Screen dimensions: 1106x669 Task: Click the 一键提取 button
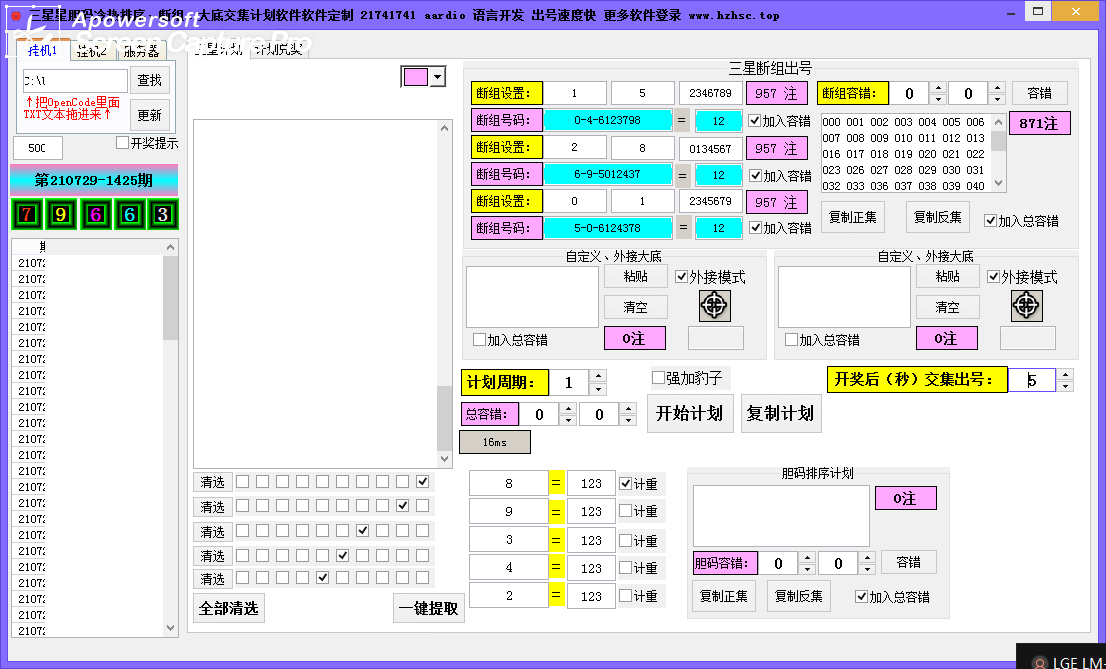tap(428, 608)
